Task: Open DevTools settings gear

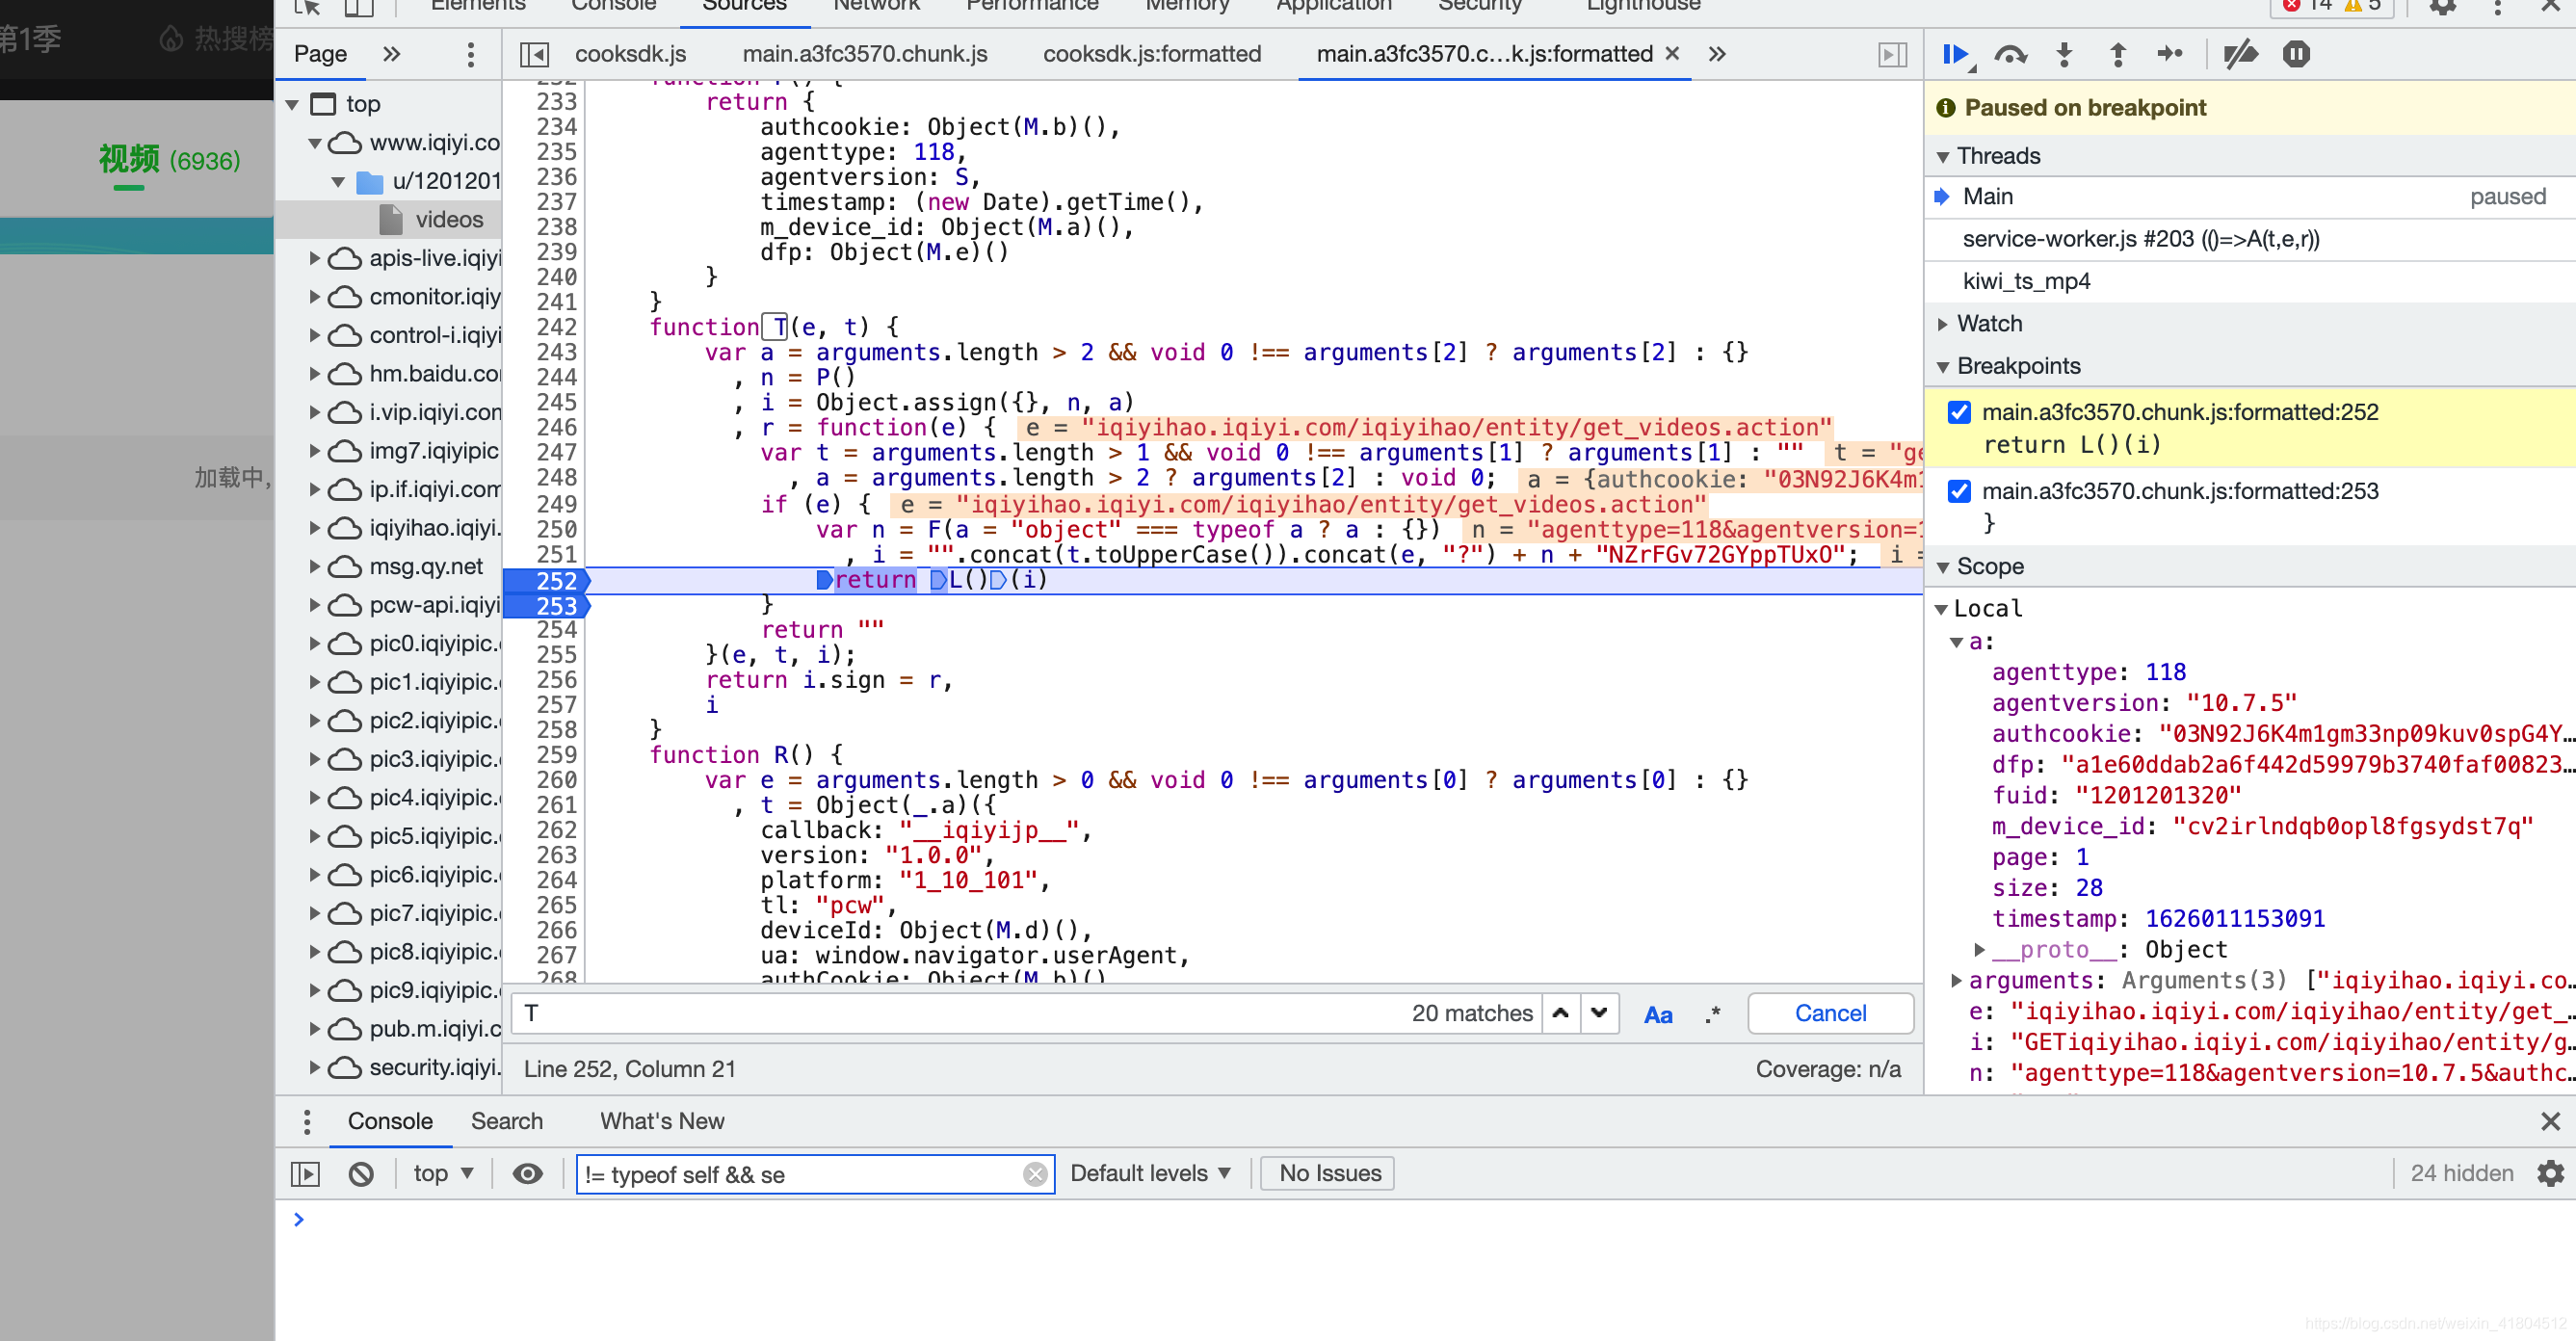Action: pos(2443,6)
